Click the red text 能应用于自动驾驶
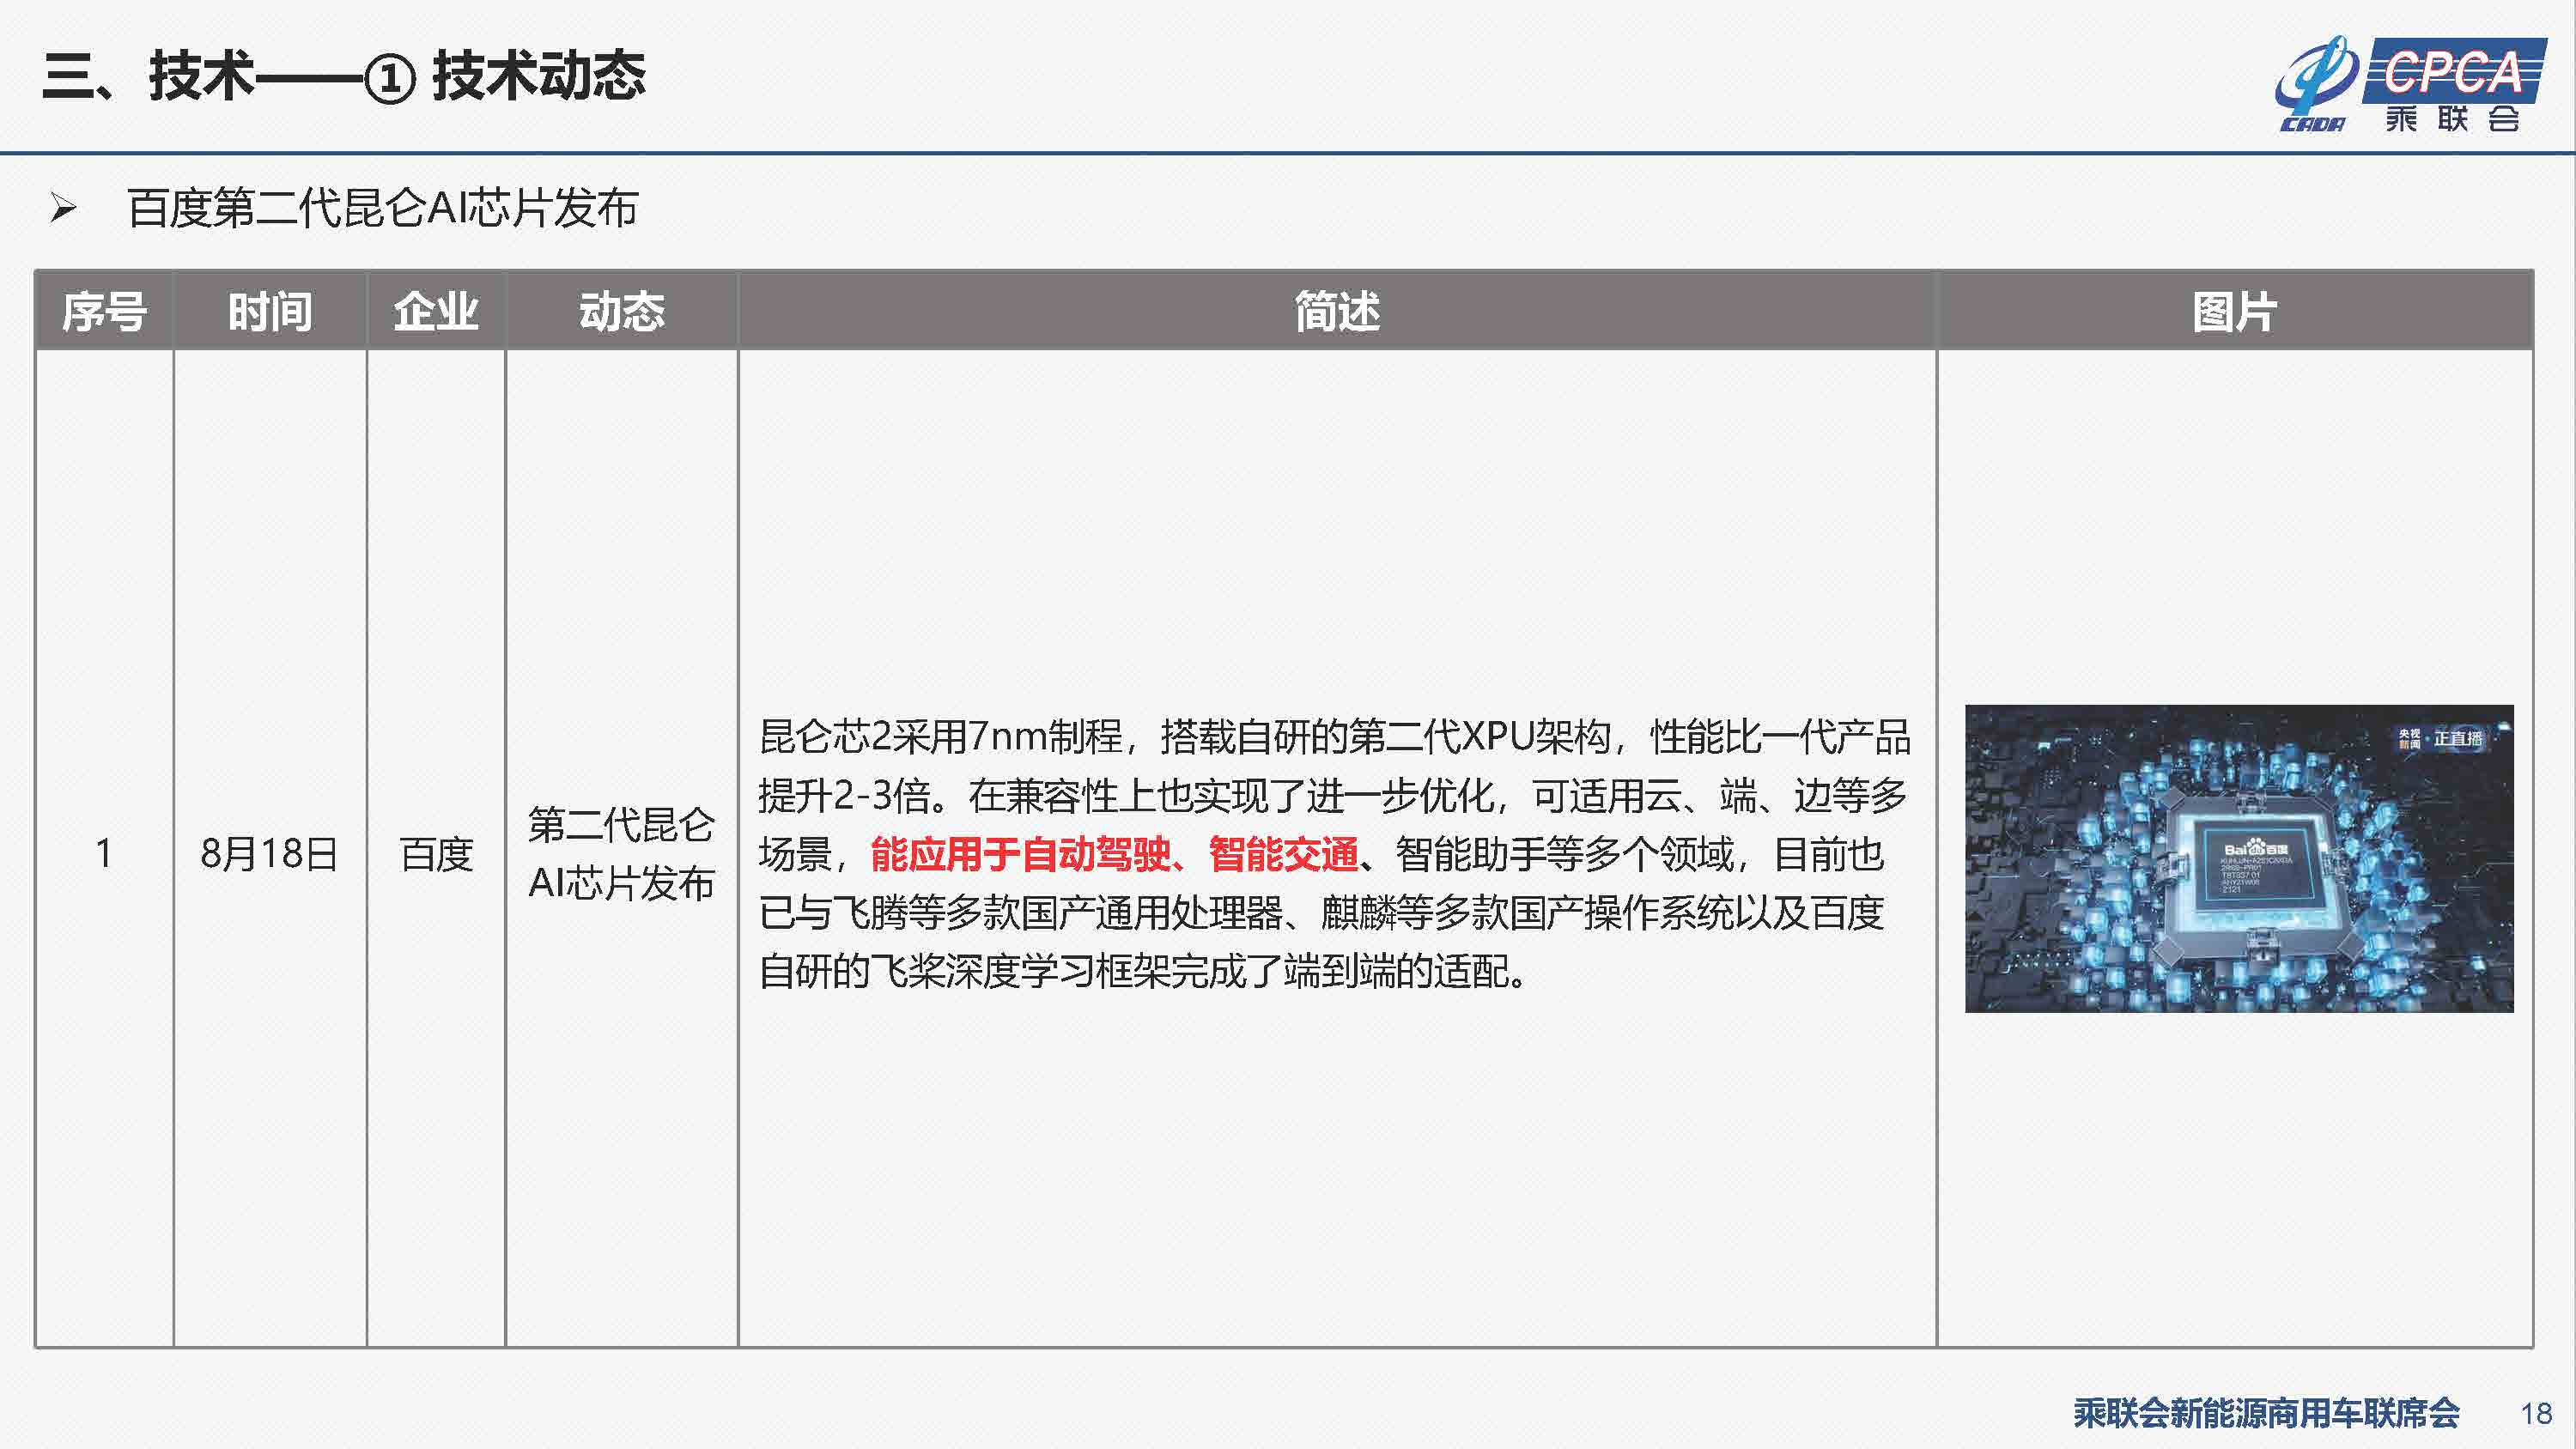2576x1449 pixels. 1020,854
